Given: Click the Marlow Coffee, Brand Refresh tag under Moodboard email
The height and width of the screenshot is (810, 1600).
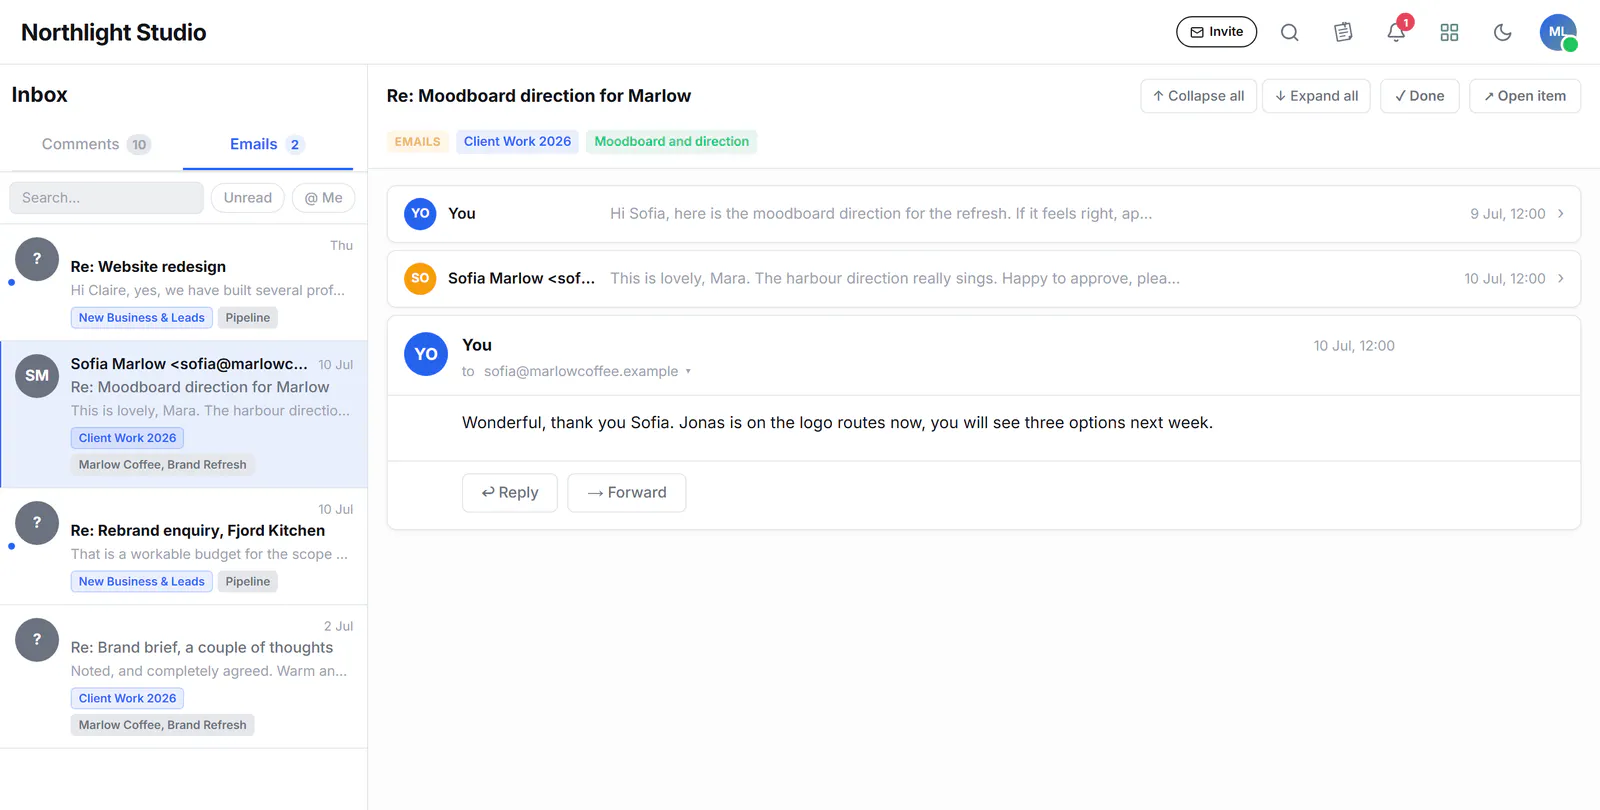Looking at the screenshot, I should click(162, 464).
